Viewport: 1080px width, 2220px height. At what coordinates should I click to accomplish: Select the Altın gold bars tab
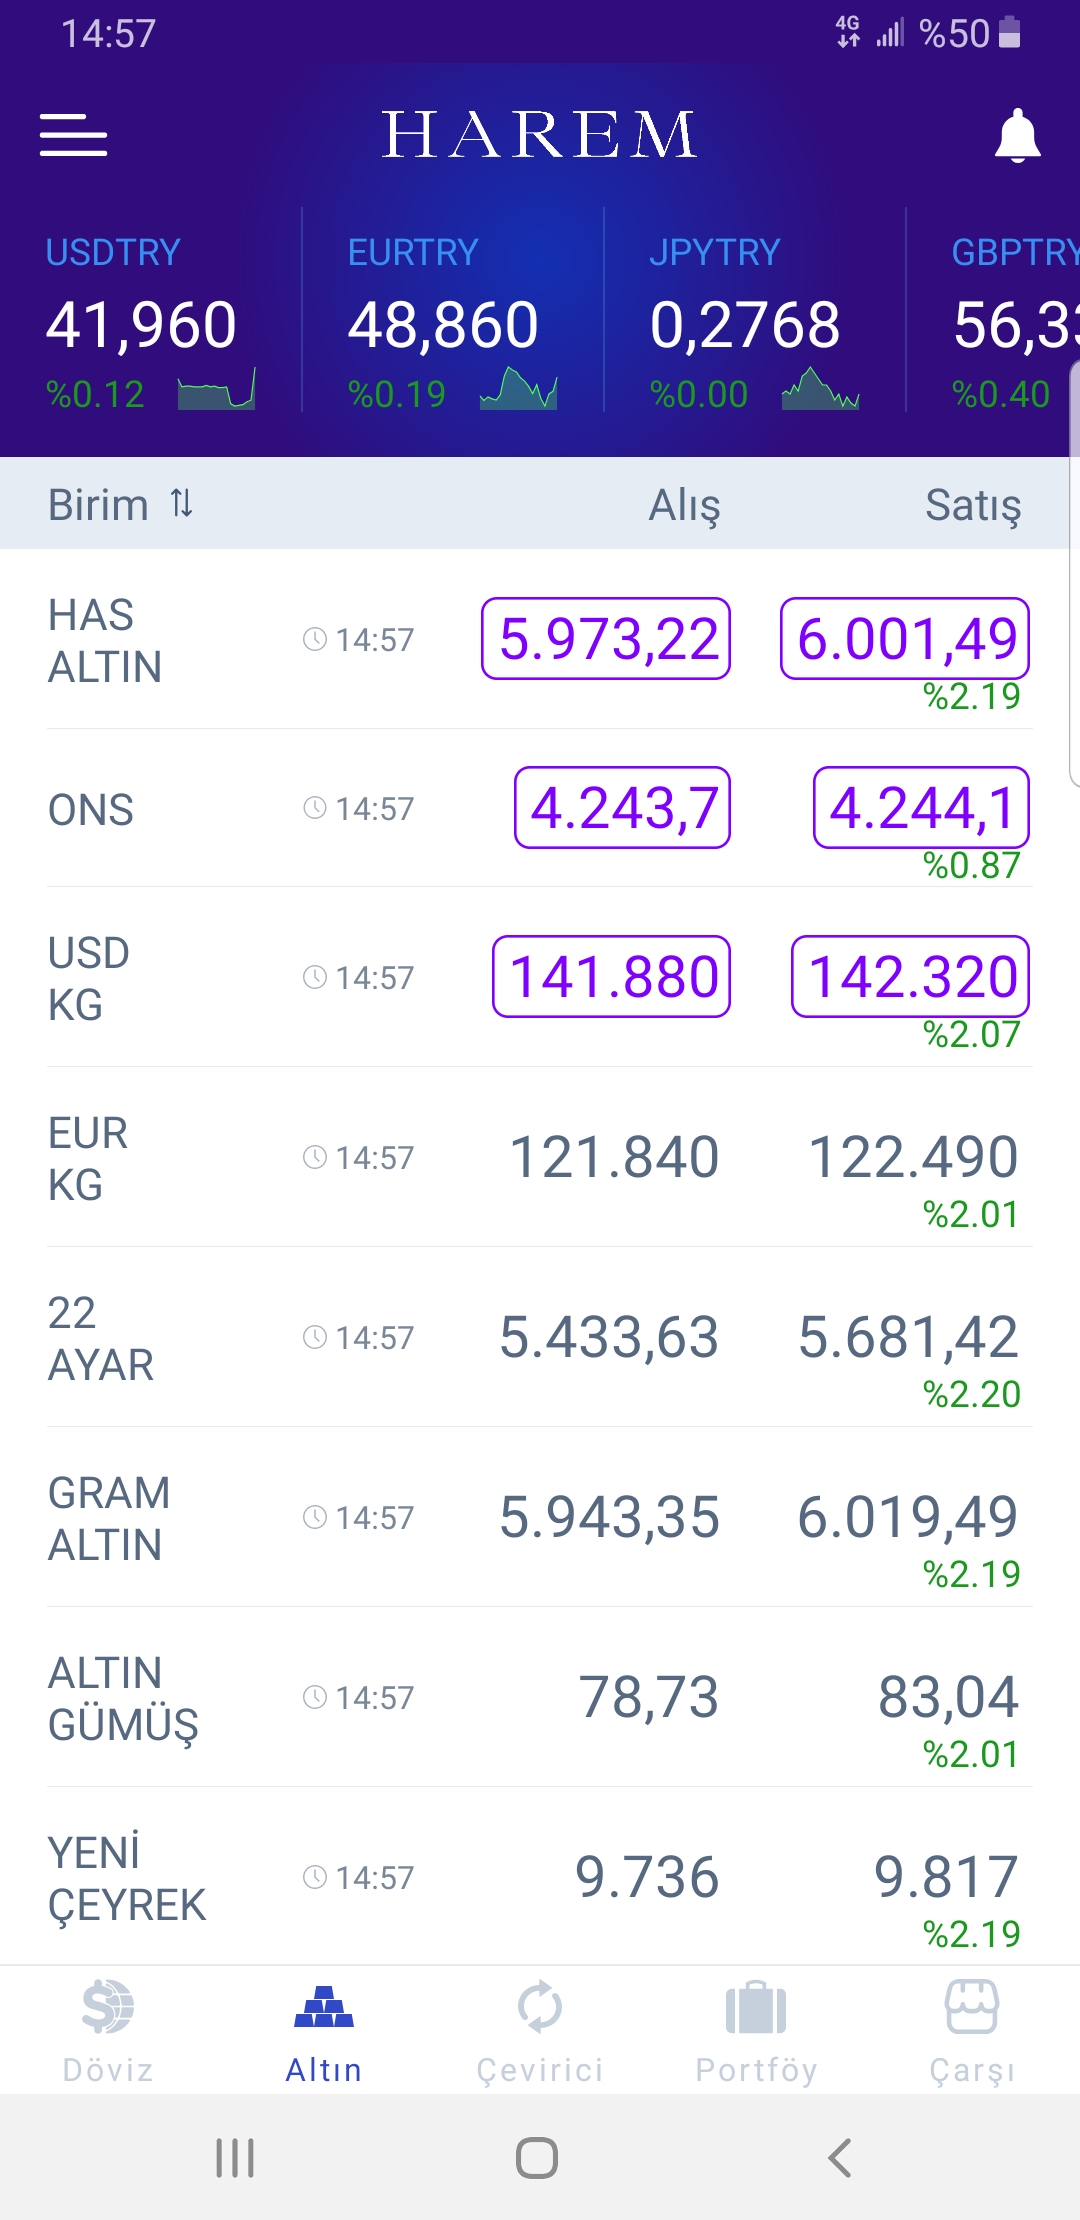324,2030
